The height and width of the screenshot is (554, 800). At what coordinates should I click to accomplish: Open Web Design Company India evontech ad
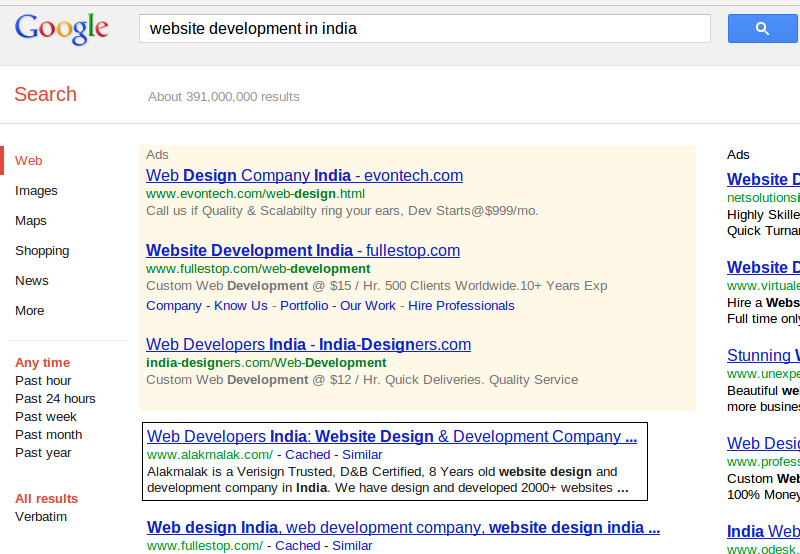304,175
